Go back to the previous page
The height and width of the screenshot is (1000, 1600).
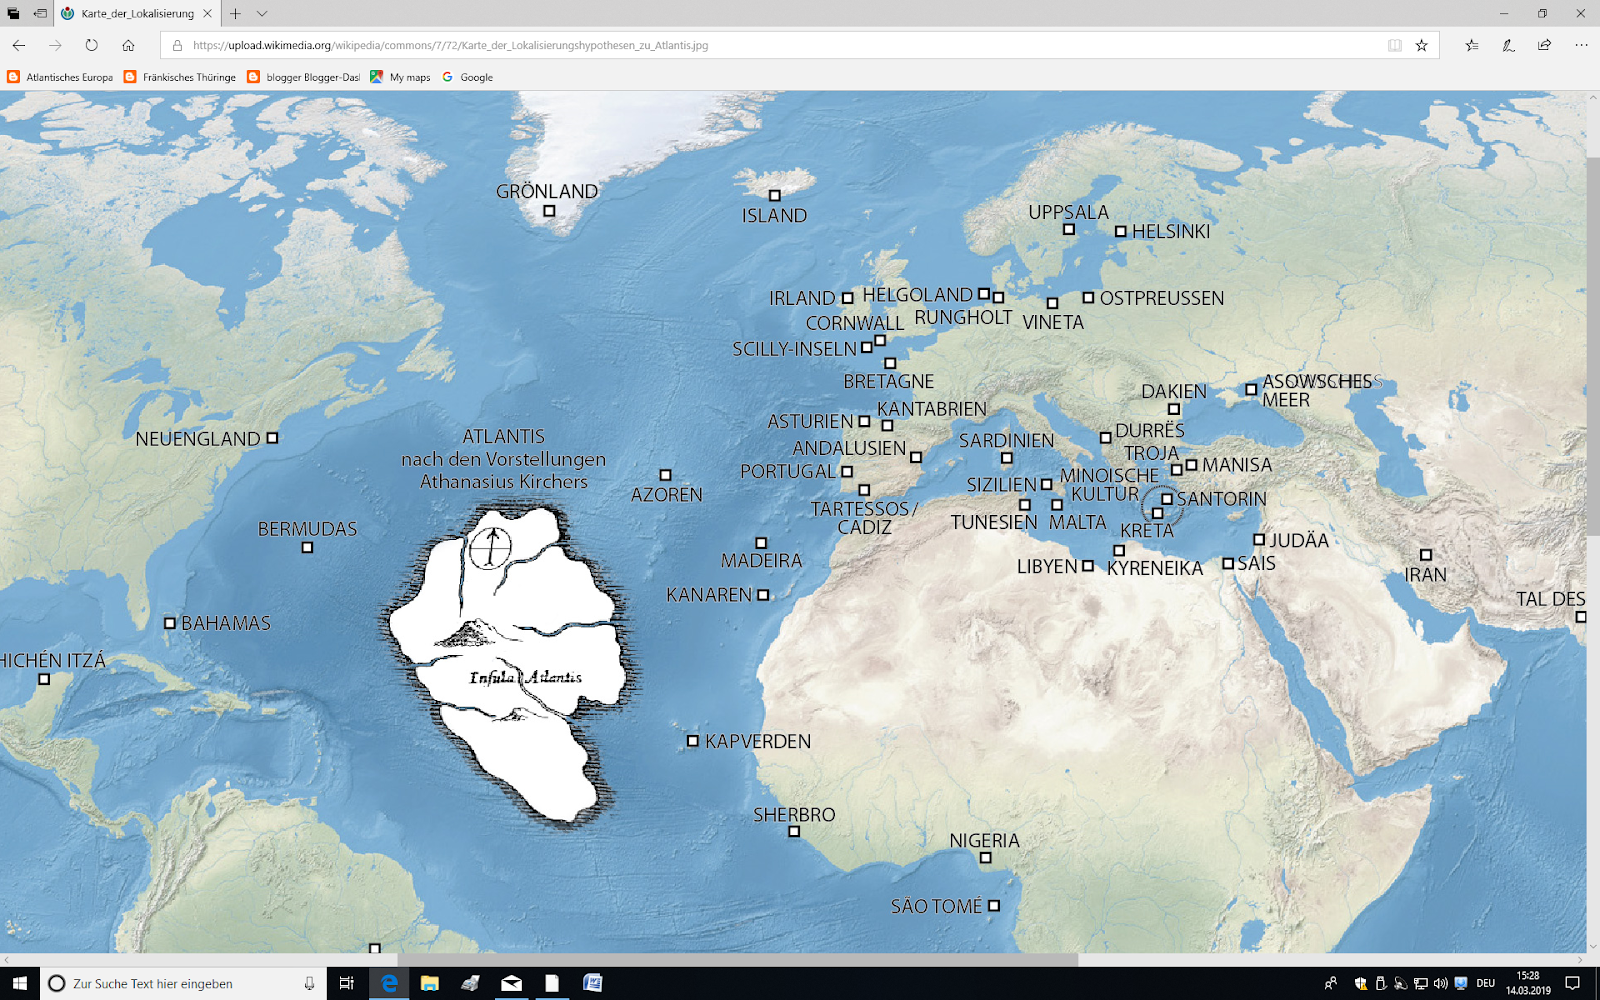19,45
